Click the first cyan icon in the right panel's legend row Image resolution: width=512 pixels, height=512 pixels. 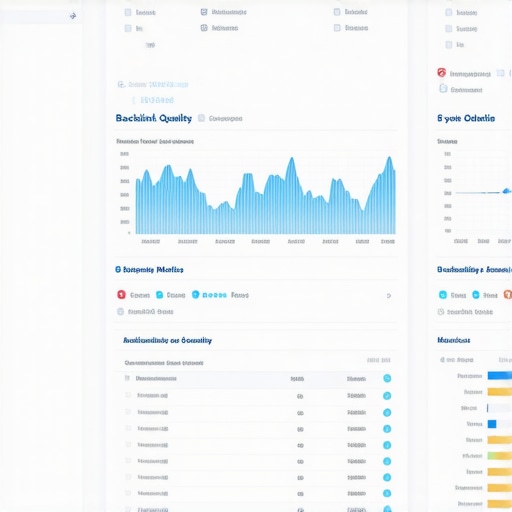pyautogui.click(x=443, y=295)
